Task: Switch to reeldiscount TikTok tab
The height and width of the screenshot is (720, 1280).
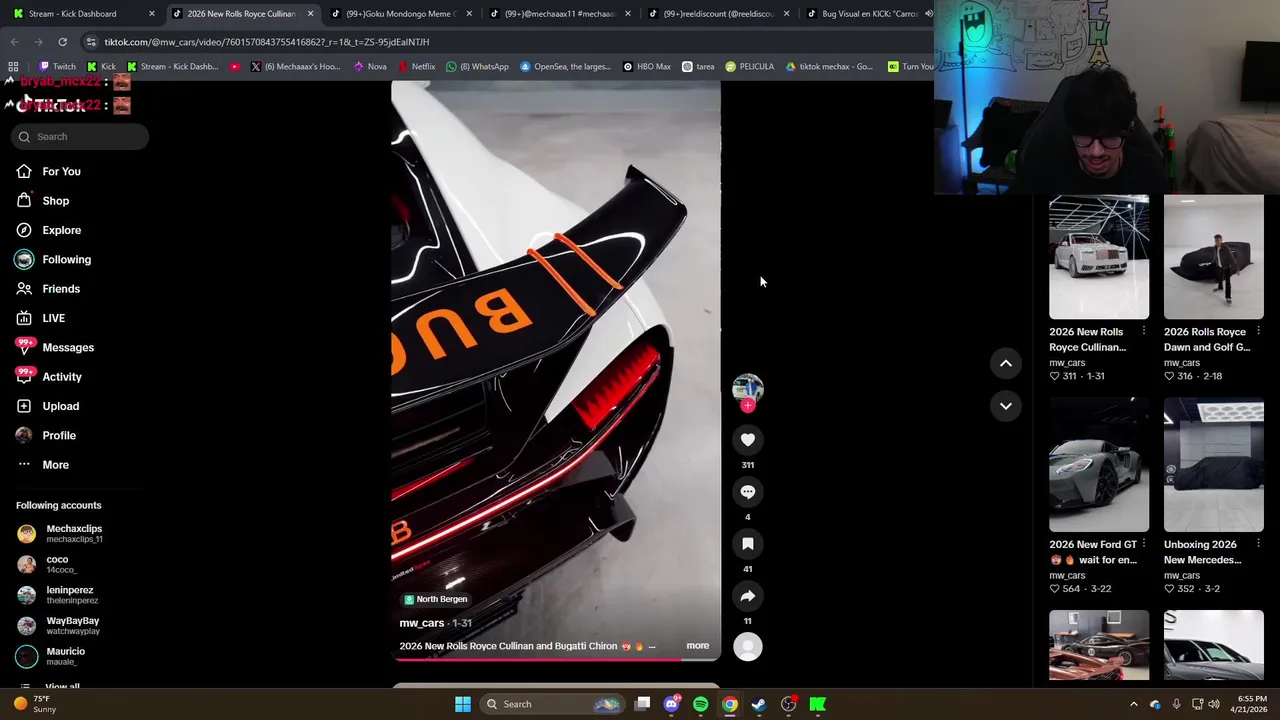Action: [718, 14]
